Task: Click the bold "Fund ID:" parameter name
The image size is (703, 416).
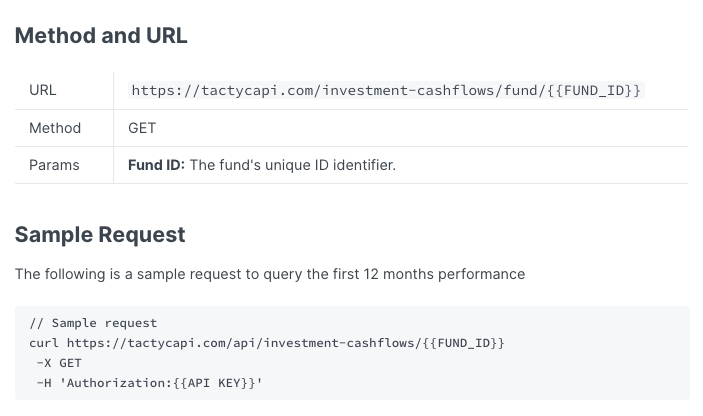Action: [156, 165]
